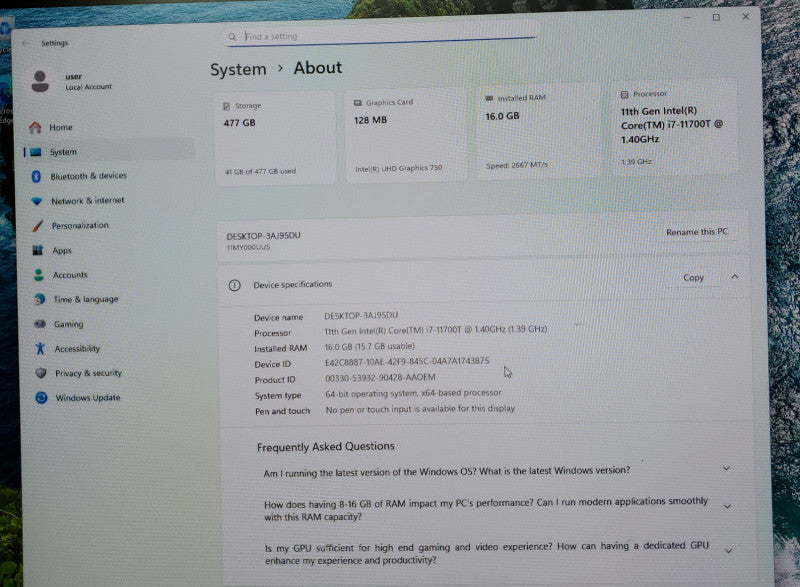Collapse the Device specifications section
800x587 pixels.
(734, 277)
